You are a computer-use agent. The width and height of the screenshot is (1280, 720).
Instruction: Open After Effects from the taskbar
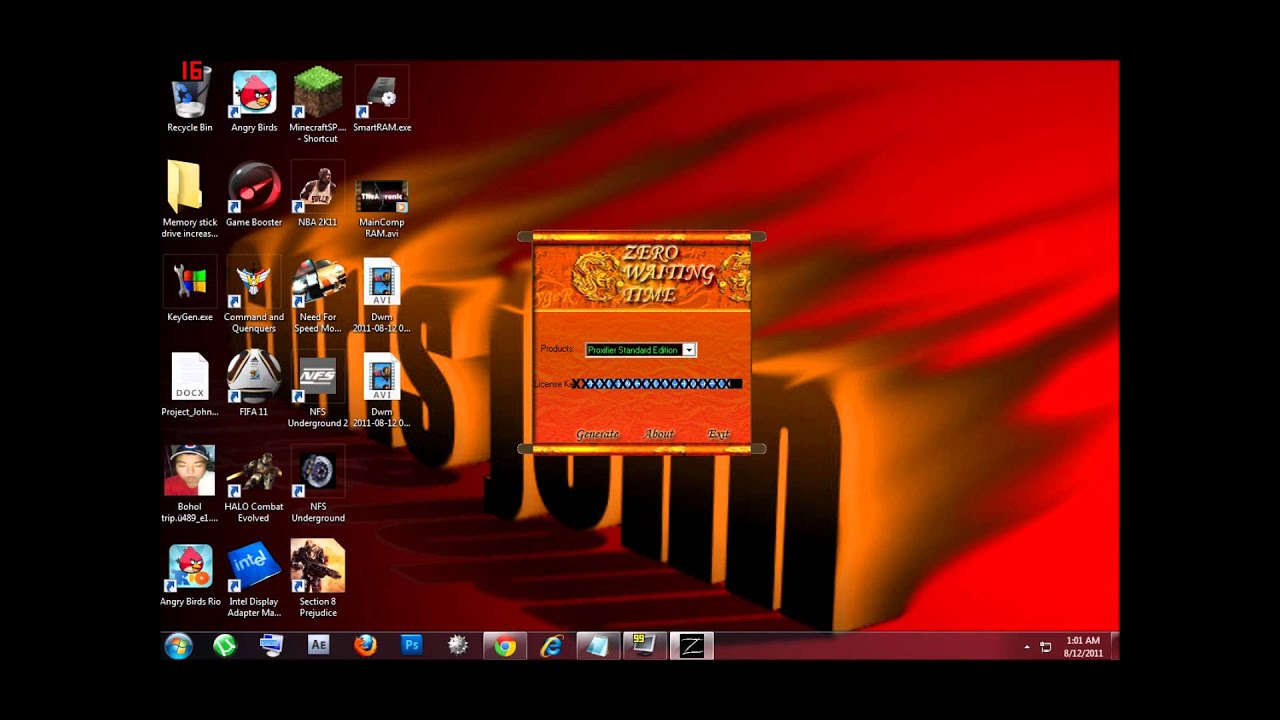click(318, 646)
